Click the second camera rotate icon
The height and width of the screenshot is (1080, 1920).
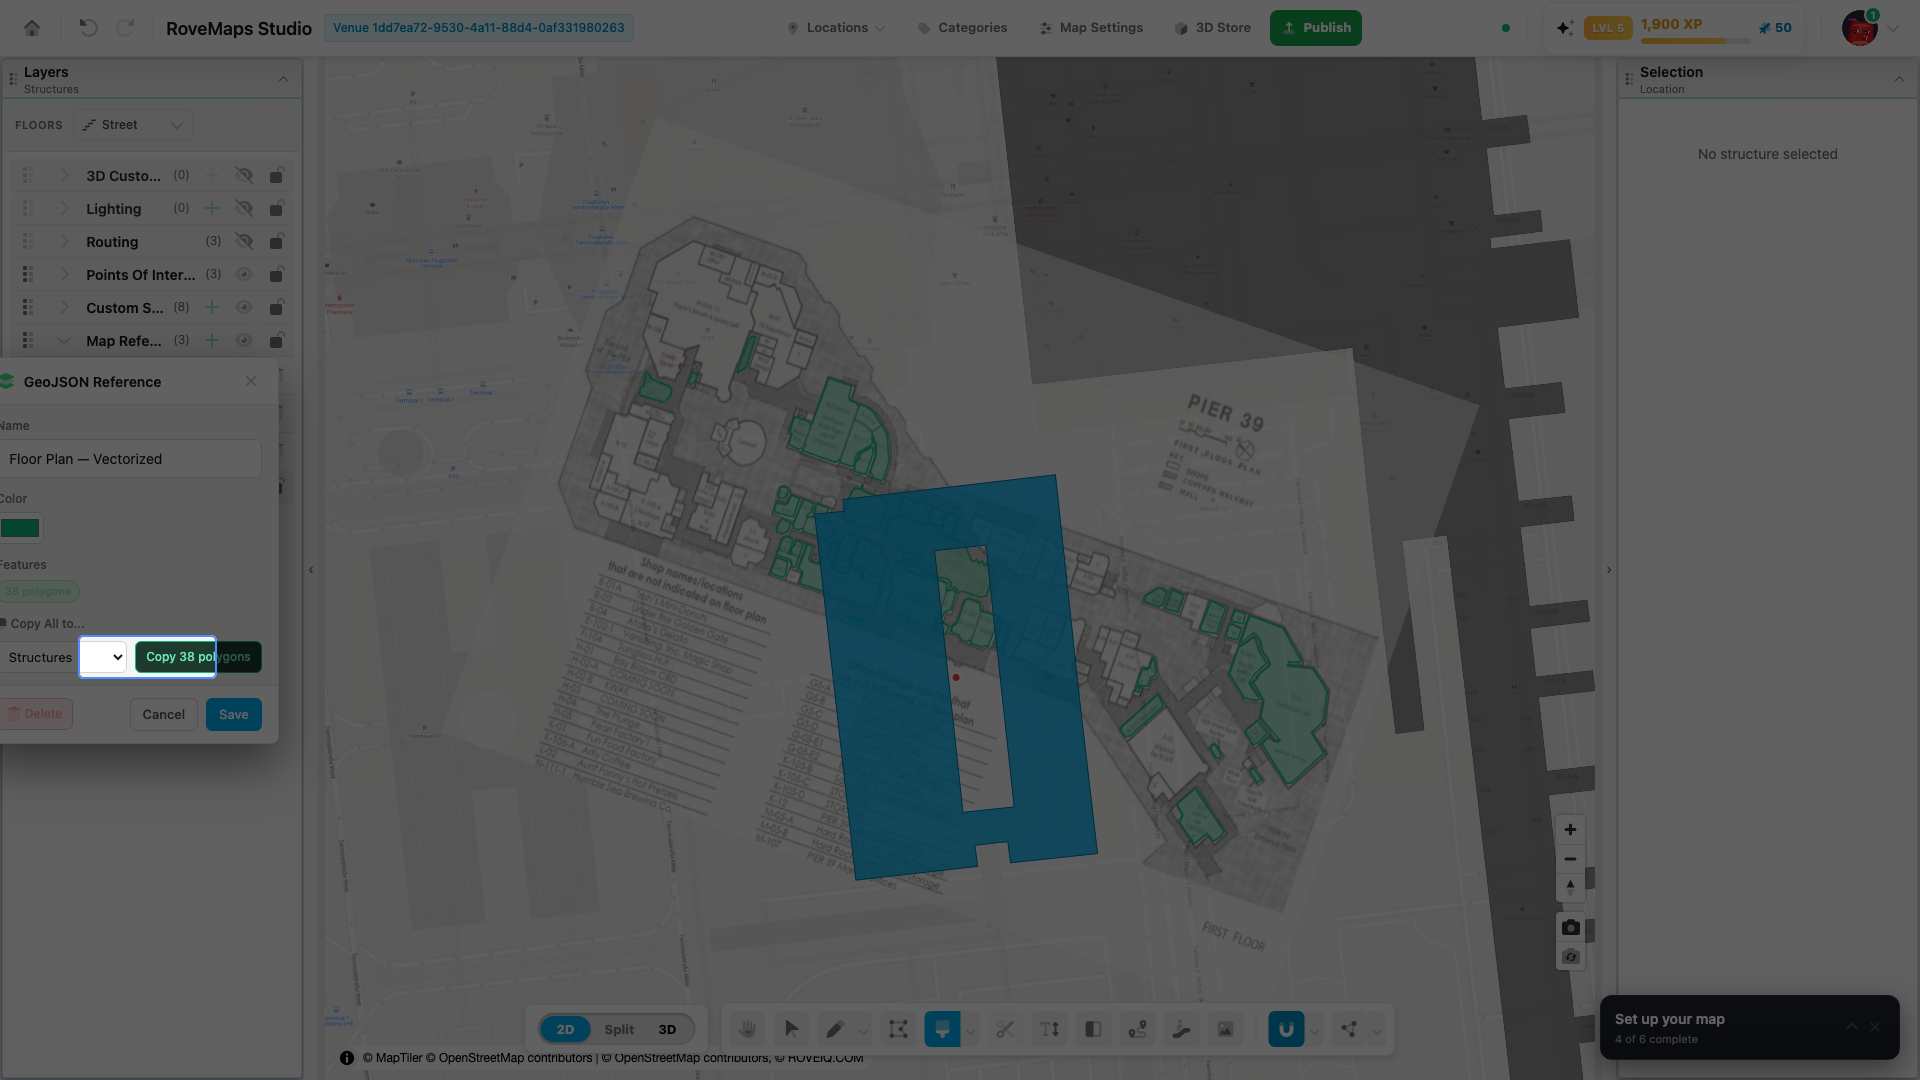1571,957
